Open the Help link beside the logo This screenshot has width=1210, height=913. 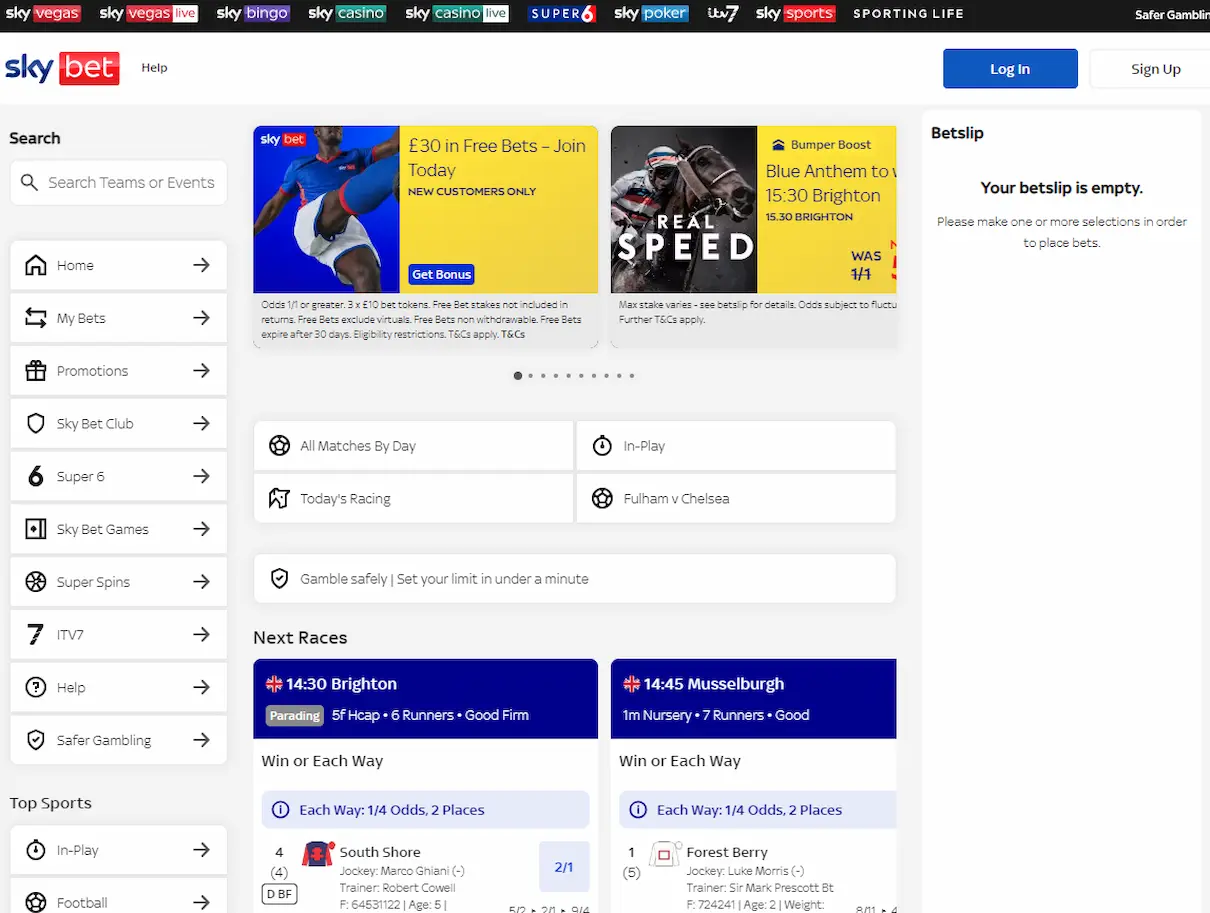(154, 68)
